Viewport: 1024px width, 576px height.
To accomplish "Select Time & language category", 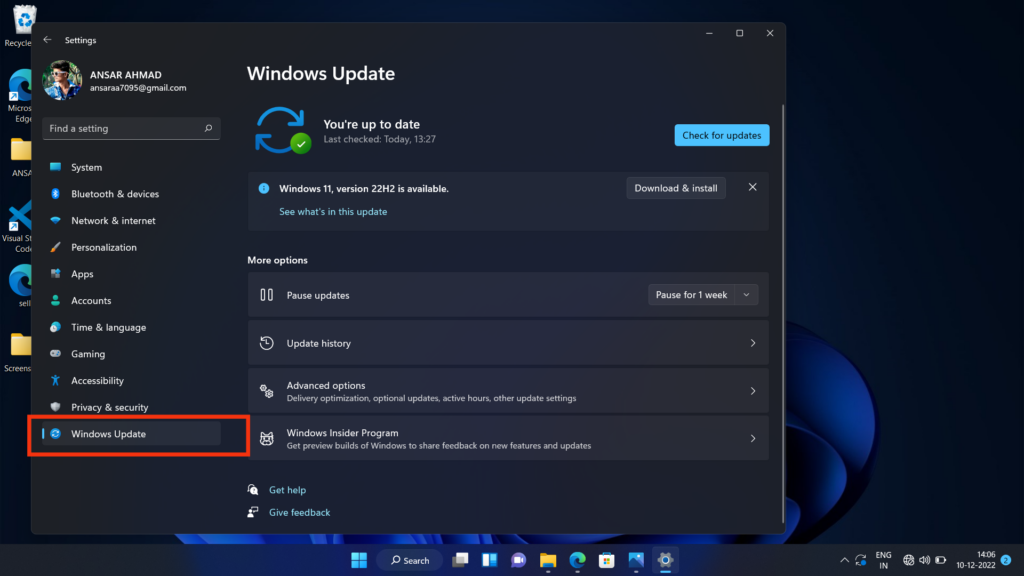I will tap(131, 327).
